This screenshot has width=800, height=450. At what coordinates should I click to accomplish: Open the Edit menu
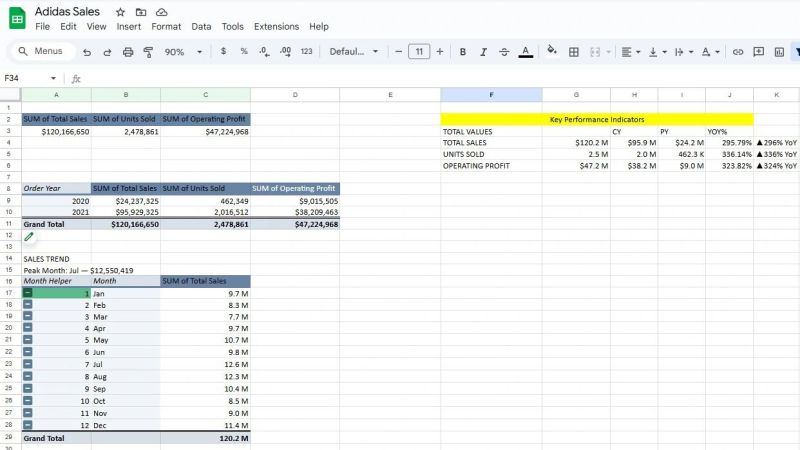(68, 27)
